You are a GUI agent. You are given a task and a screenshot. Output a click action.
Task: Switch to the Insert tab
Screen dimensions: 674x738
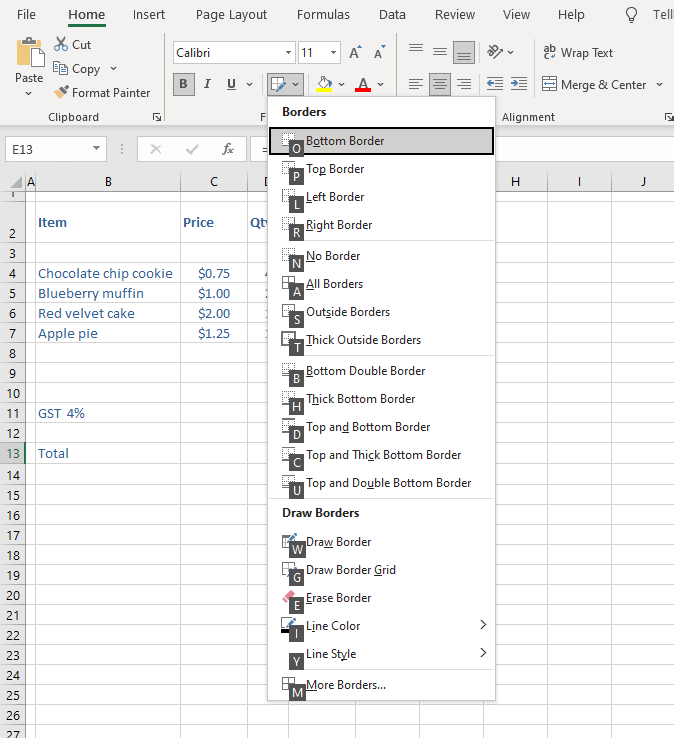click(x=149, y=15)
